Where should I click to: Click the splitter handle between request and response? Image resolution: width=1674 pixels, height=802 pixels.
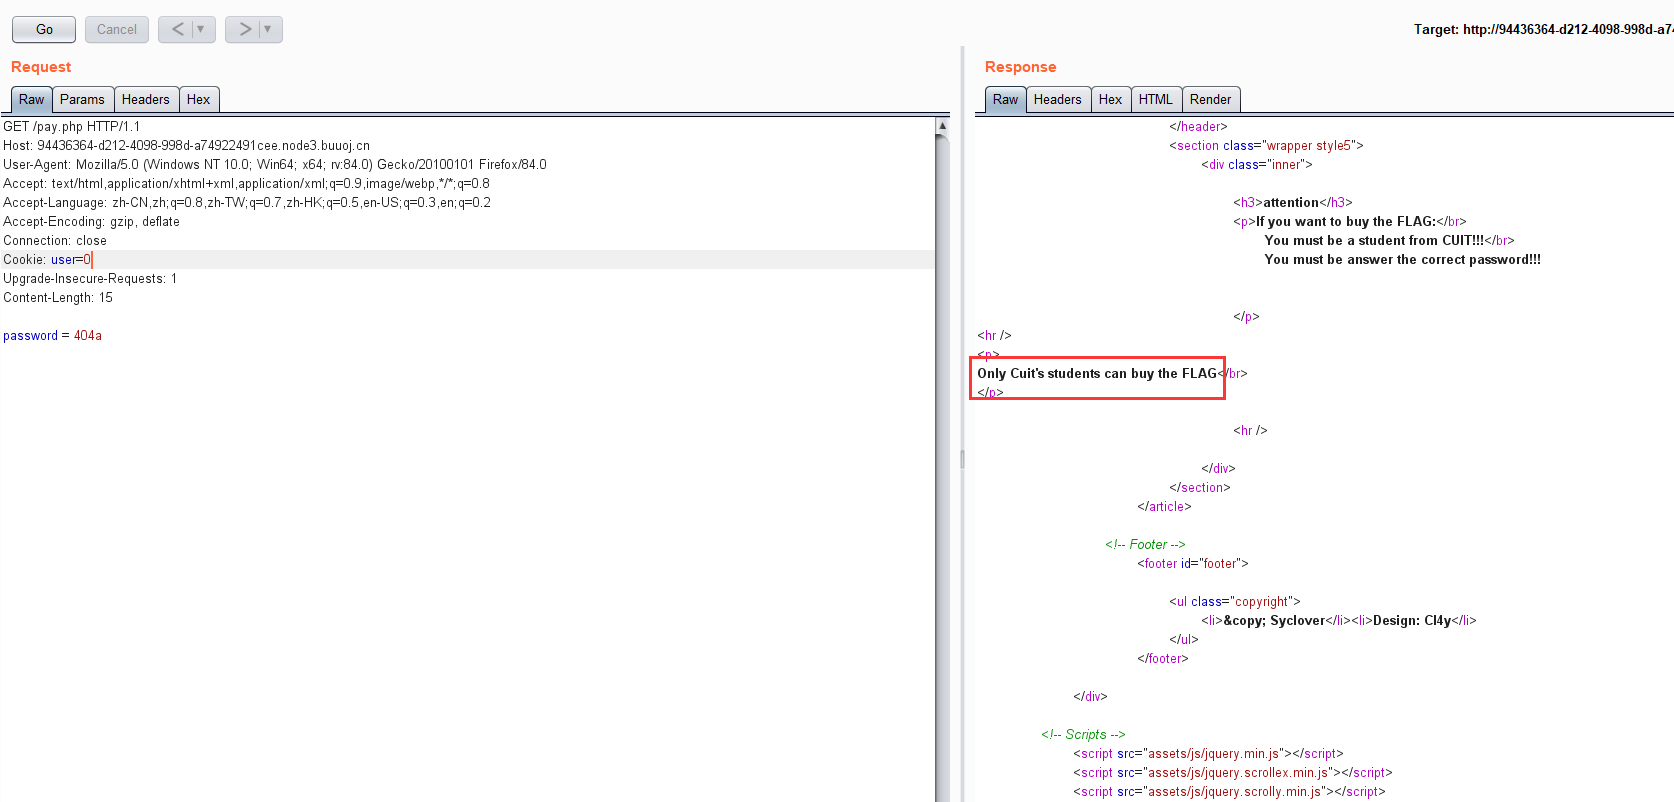coord(962,459)
